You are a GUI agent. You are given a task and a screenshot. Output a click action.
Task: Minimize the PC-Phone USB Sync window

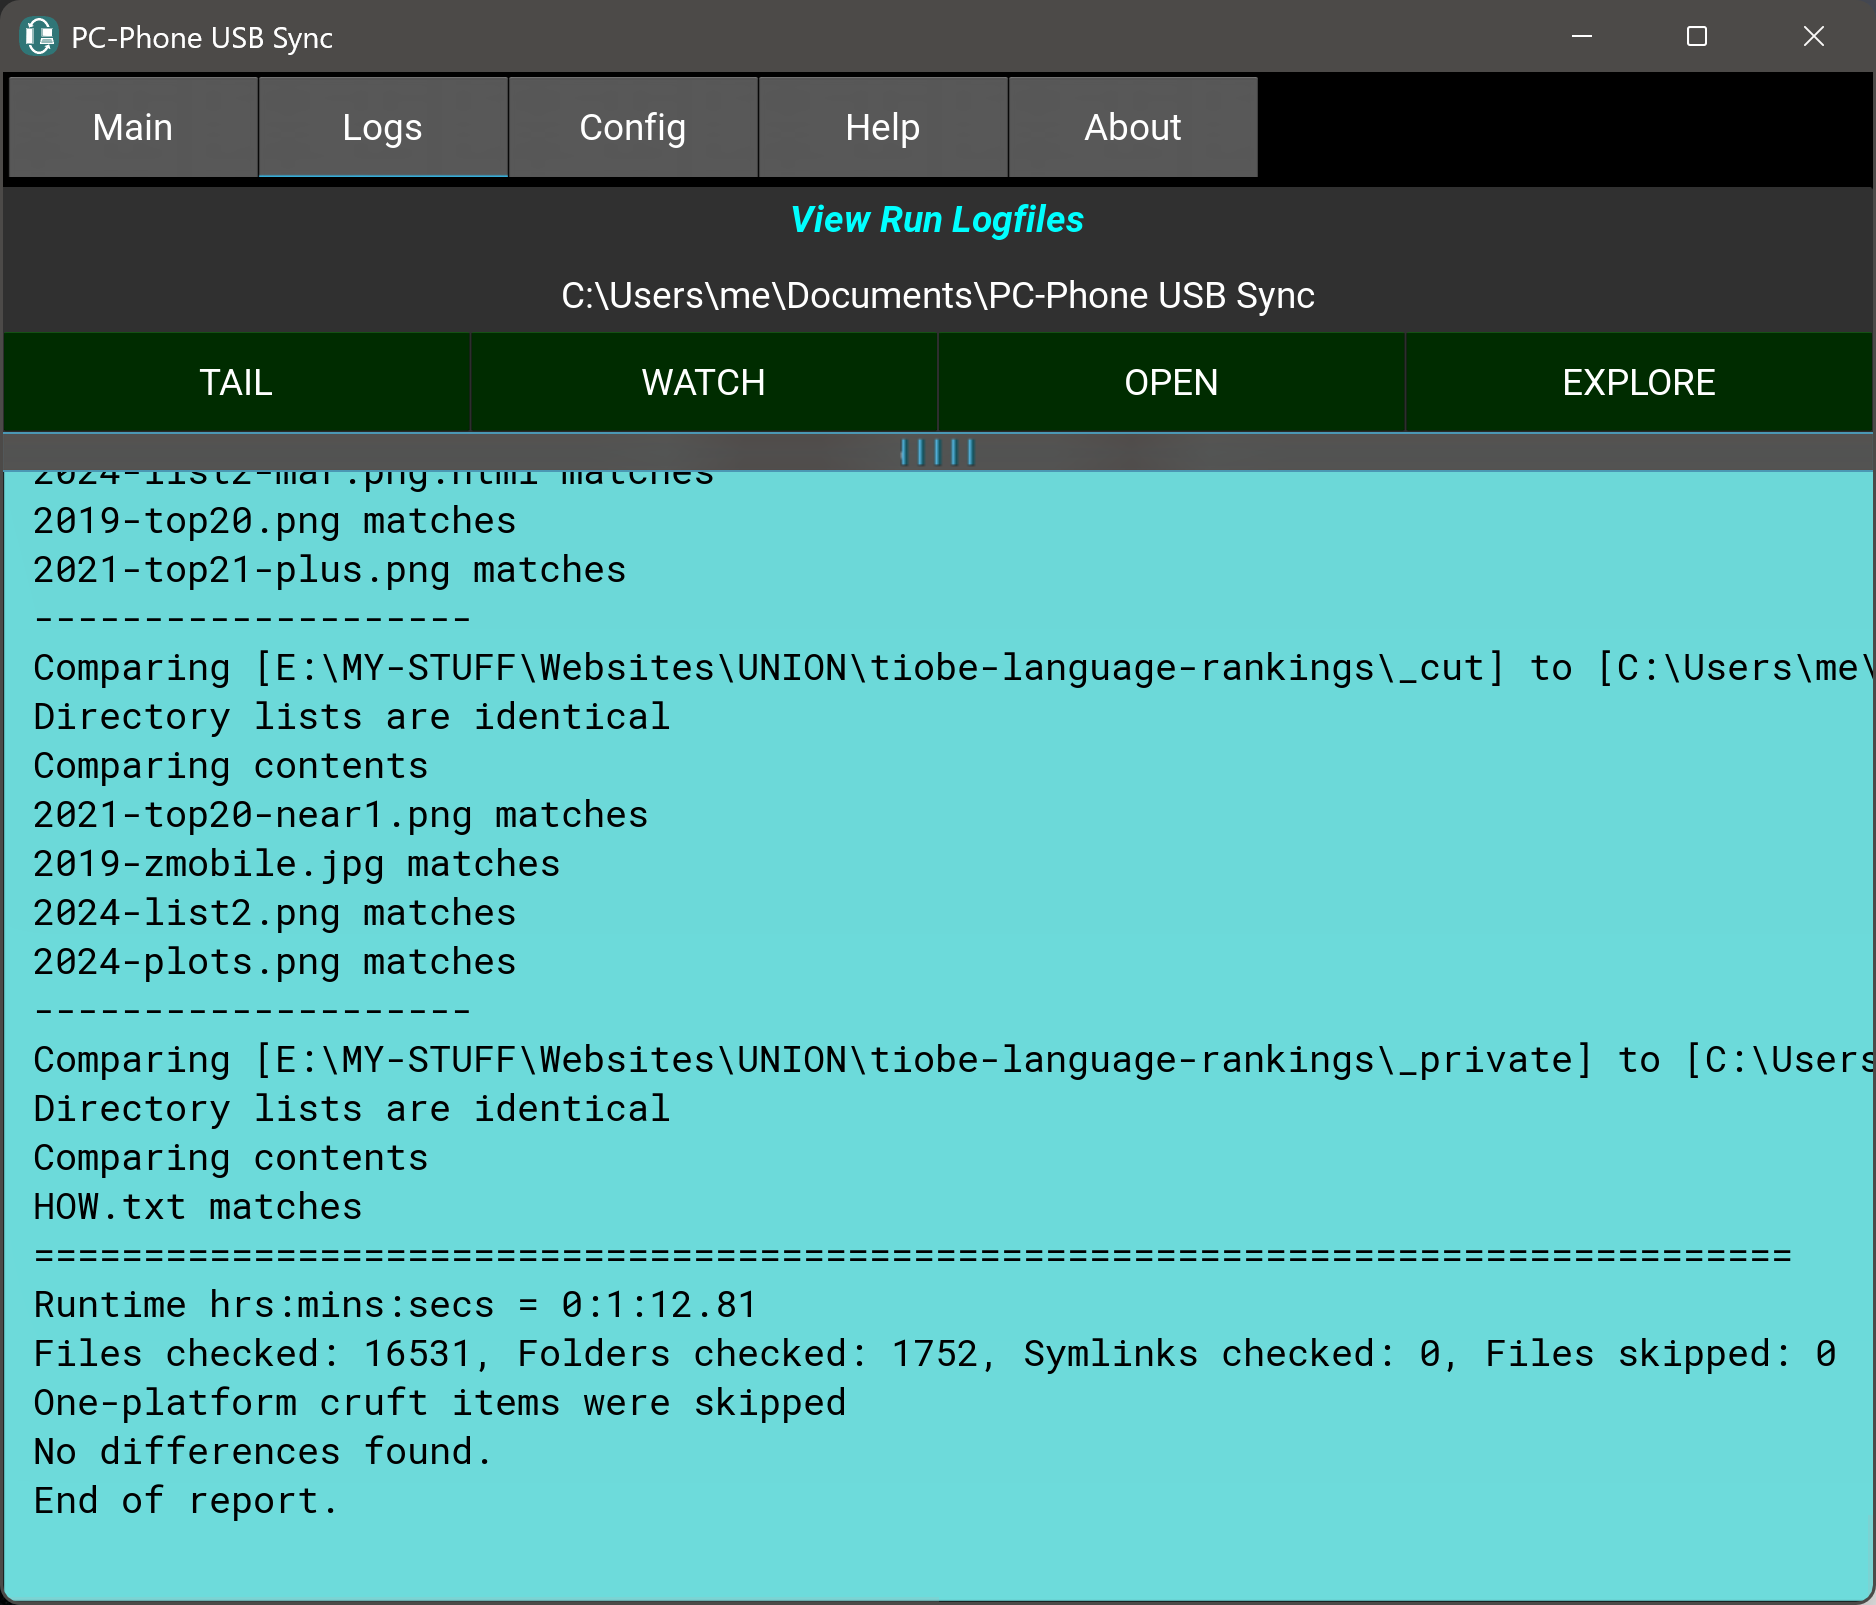tap(1581, 37)
